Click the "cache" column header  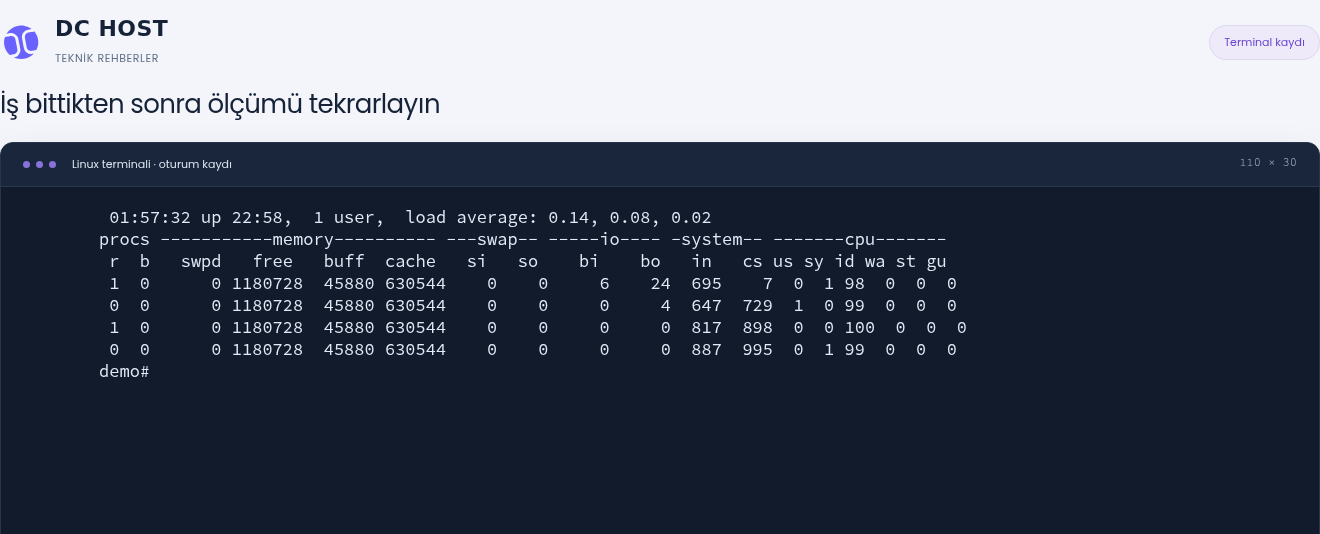click(x=410, y=262)
